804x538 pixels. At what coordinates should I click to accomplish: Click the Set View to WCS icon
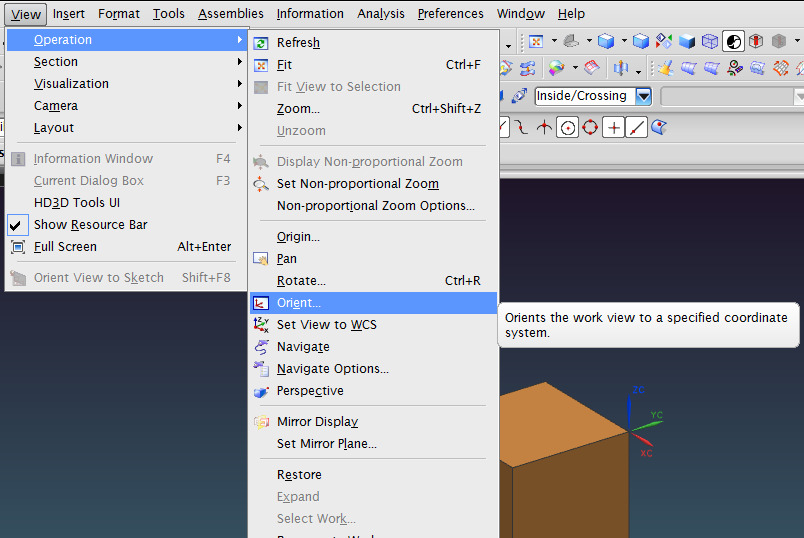[261, 325]
